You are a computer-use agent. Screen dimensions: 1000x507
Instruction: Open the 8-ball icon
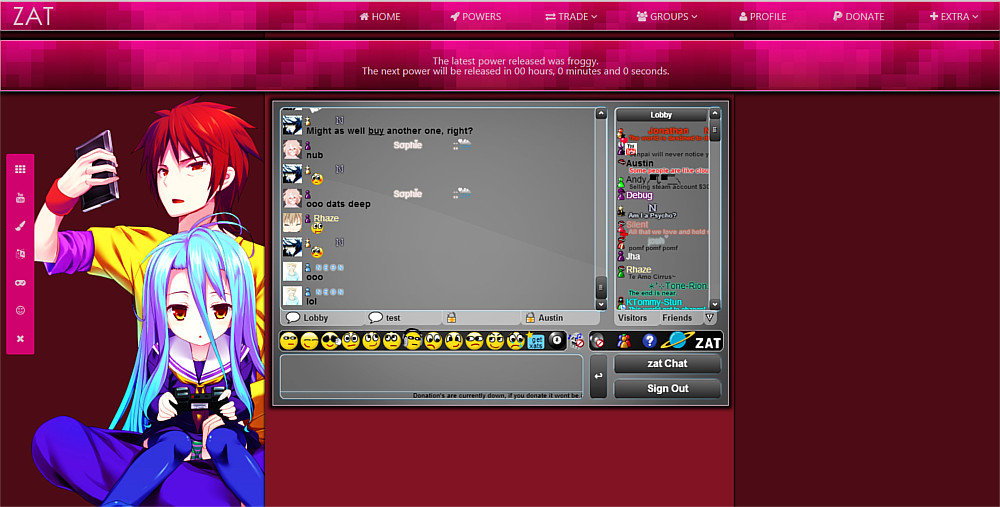[x=556, y=341]
